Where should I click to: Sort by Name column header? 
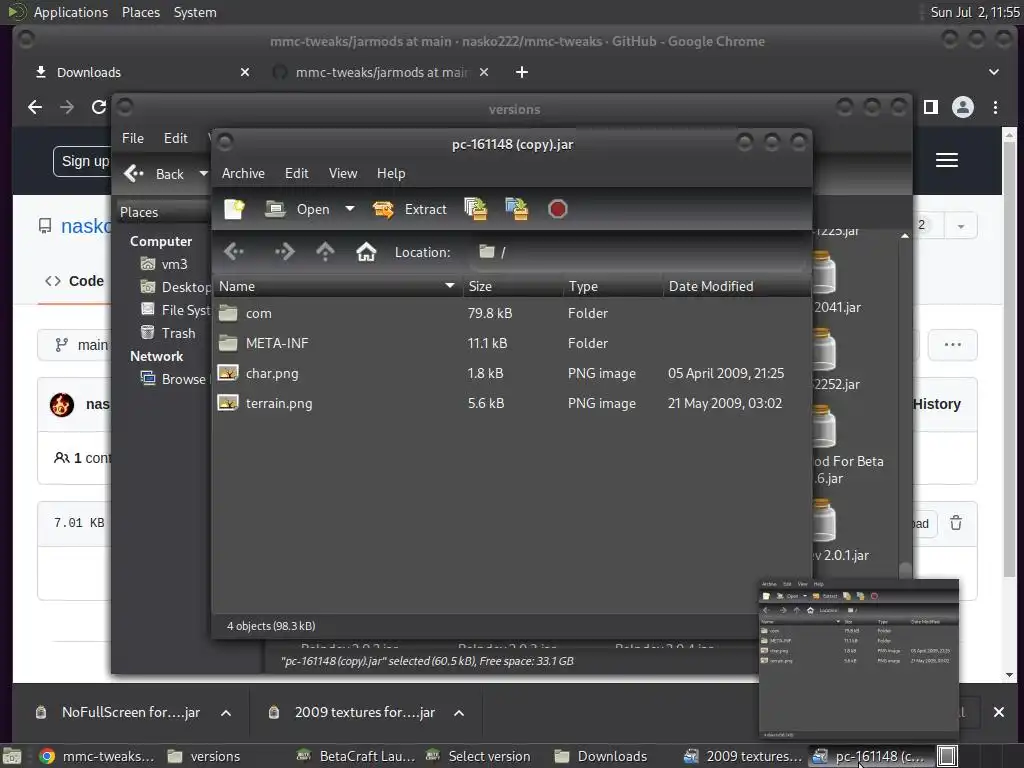pyautogui.click(x=338, y=286)
